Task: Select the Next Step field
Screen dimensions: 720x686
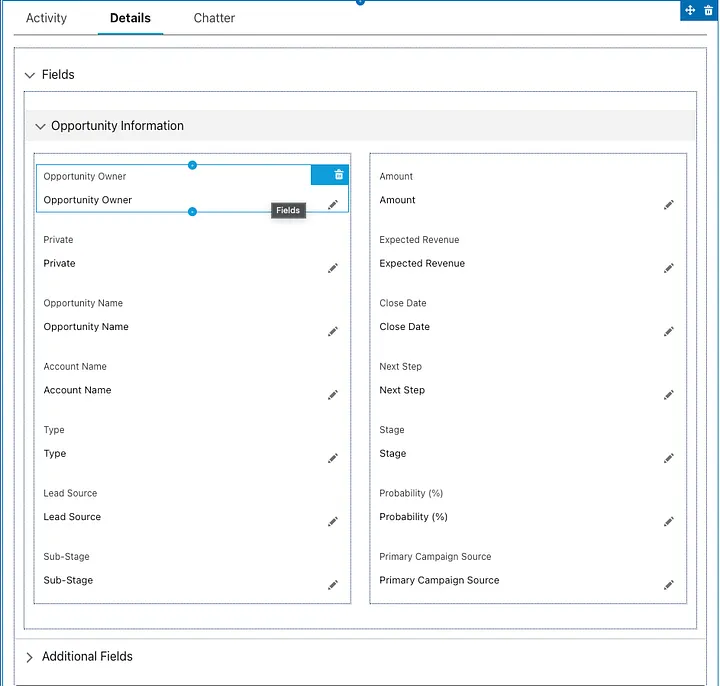Action: [528, 379]
